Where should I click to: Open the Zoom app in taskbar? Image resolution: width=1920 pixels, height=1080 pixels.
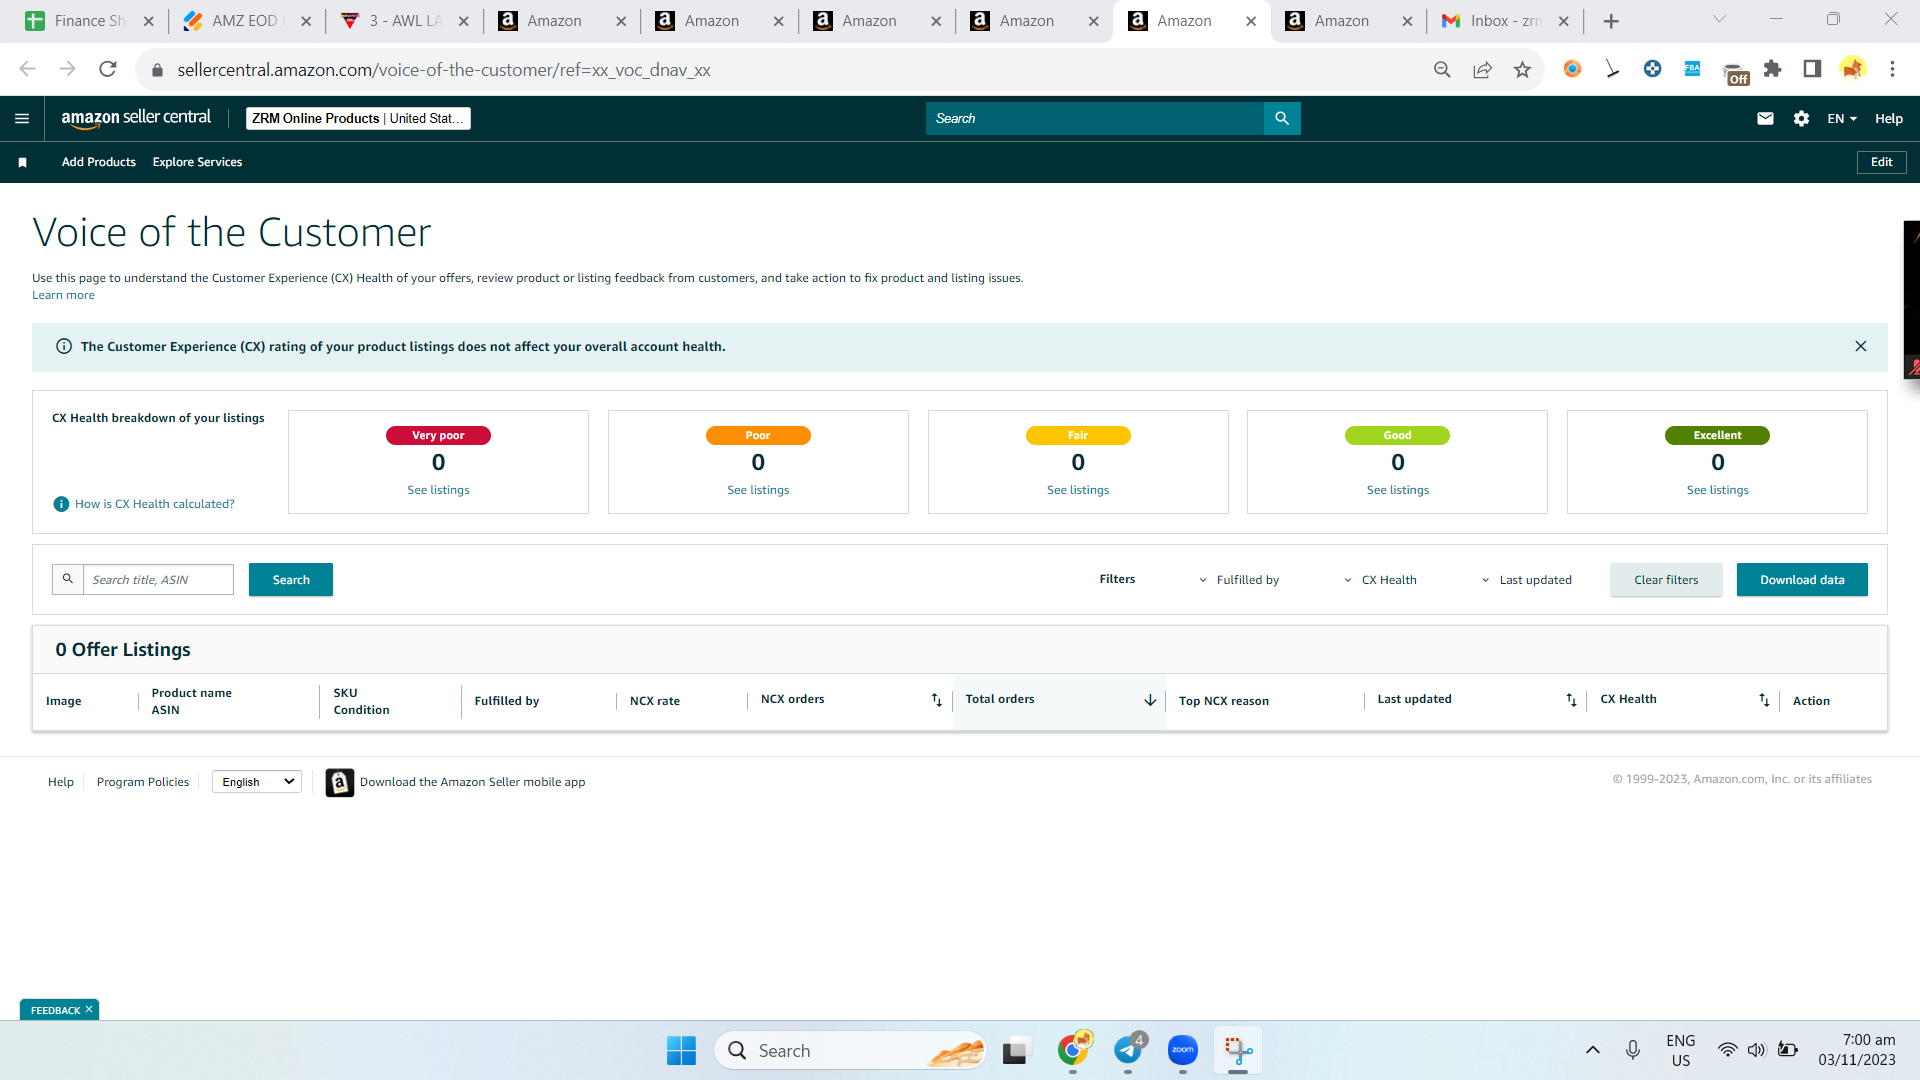[x=1183, y=1050]
